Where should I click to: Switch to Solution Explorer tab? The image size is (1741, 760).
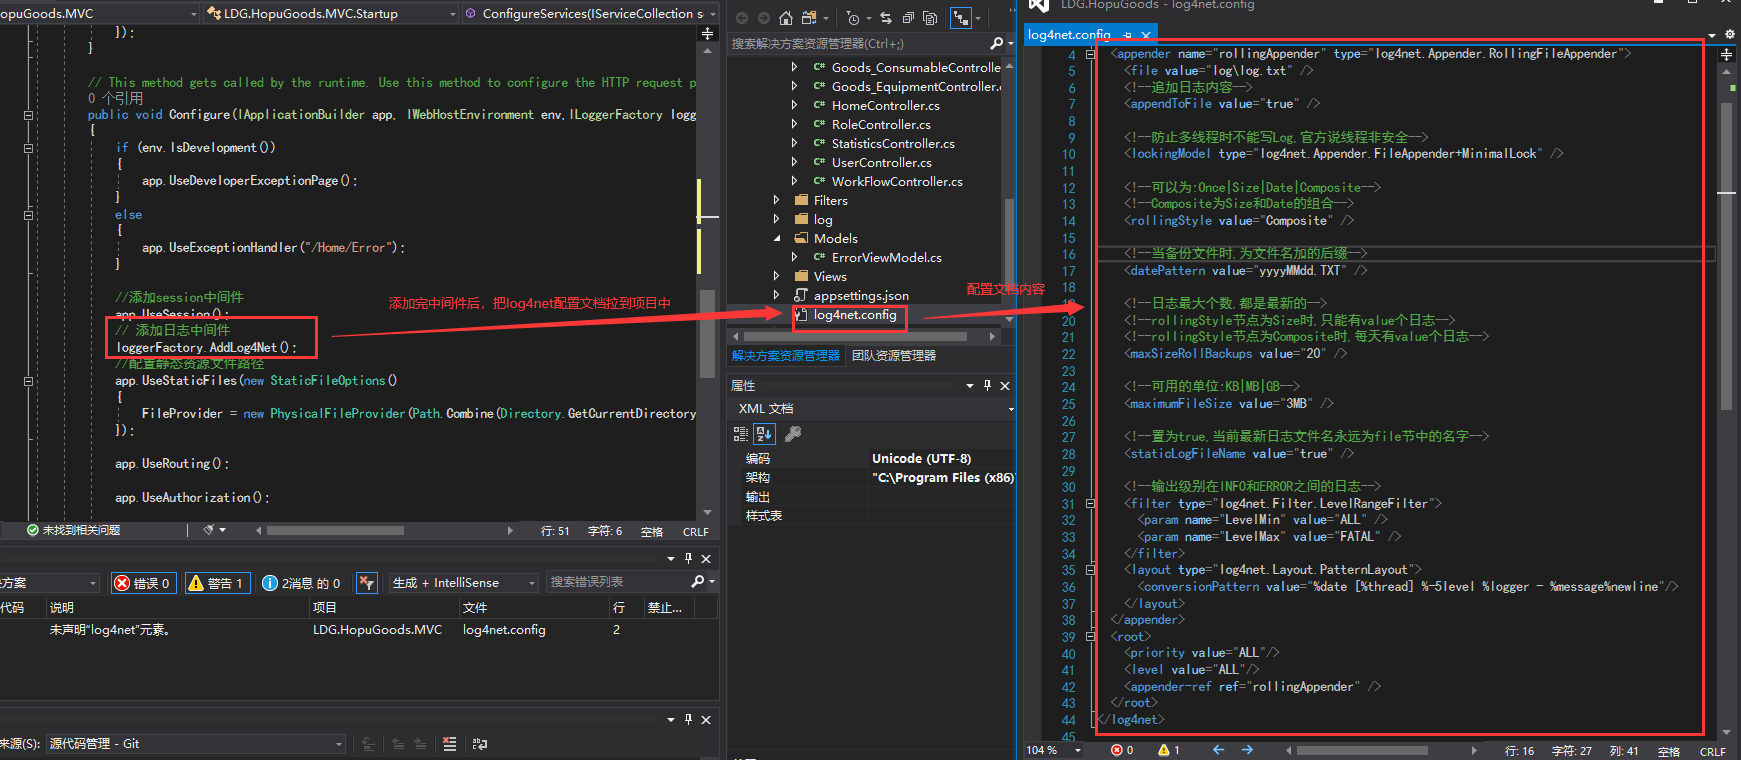click(x=786, y=356)
